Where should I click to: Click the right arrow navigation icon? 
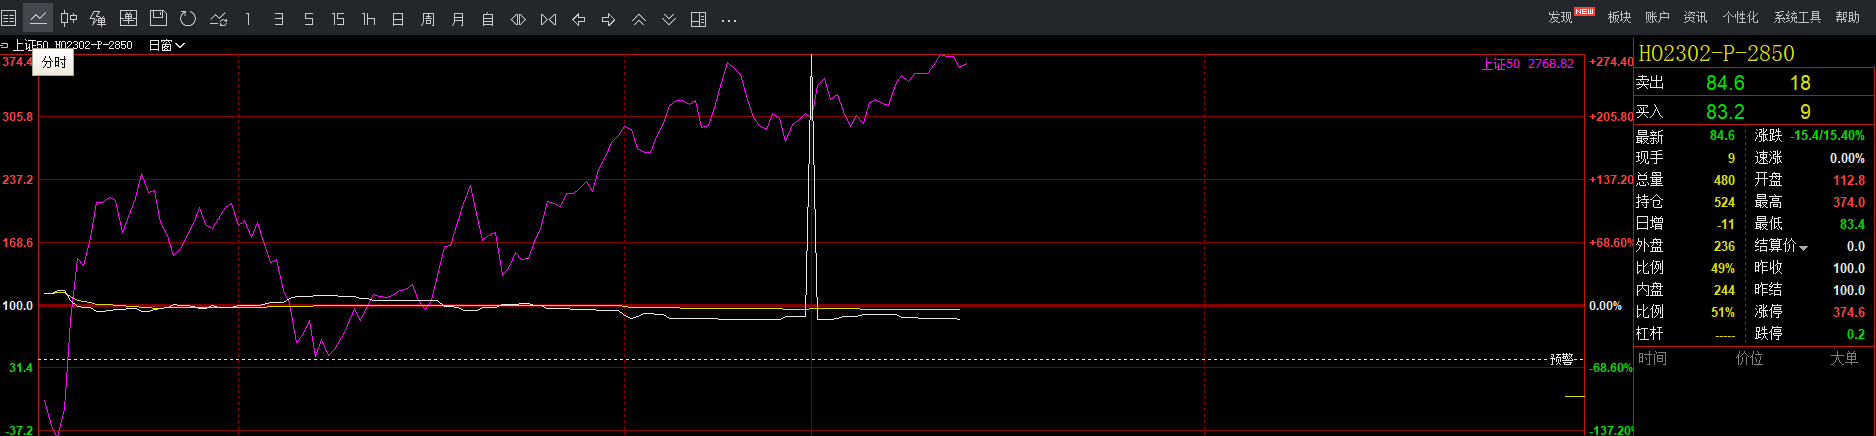click(608, 18)
